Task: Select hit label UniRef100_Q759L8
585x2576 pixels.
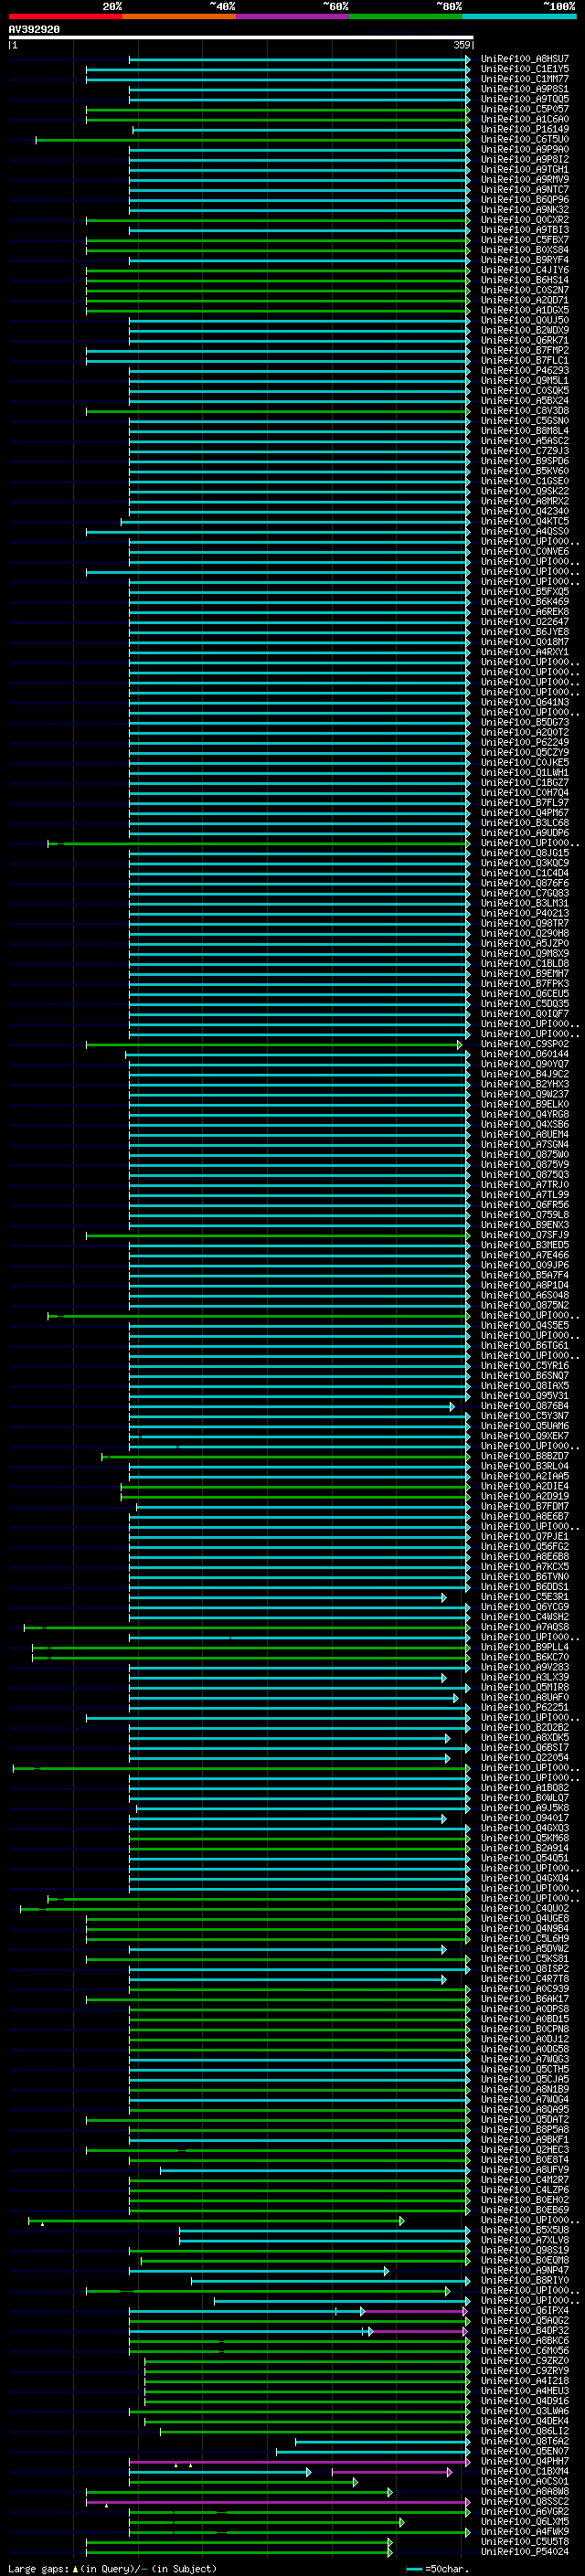Action: (525, 1215)
